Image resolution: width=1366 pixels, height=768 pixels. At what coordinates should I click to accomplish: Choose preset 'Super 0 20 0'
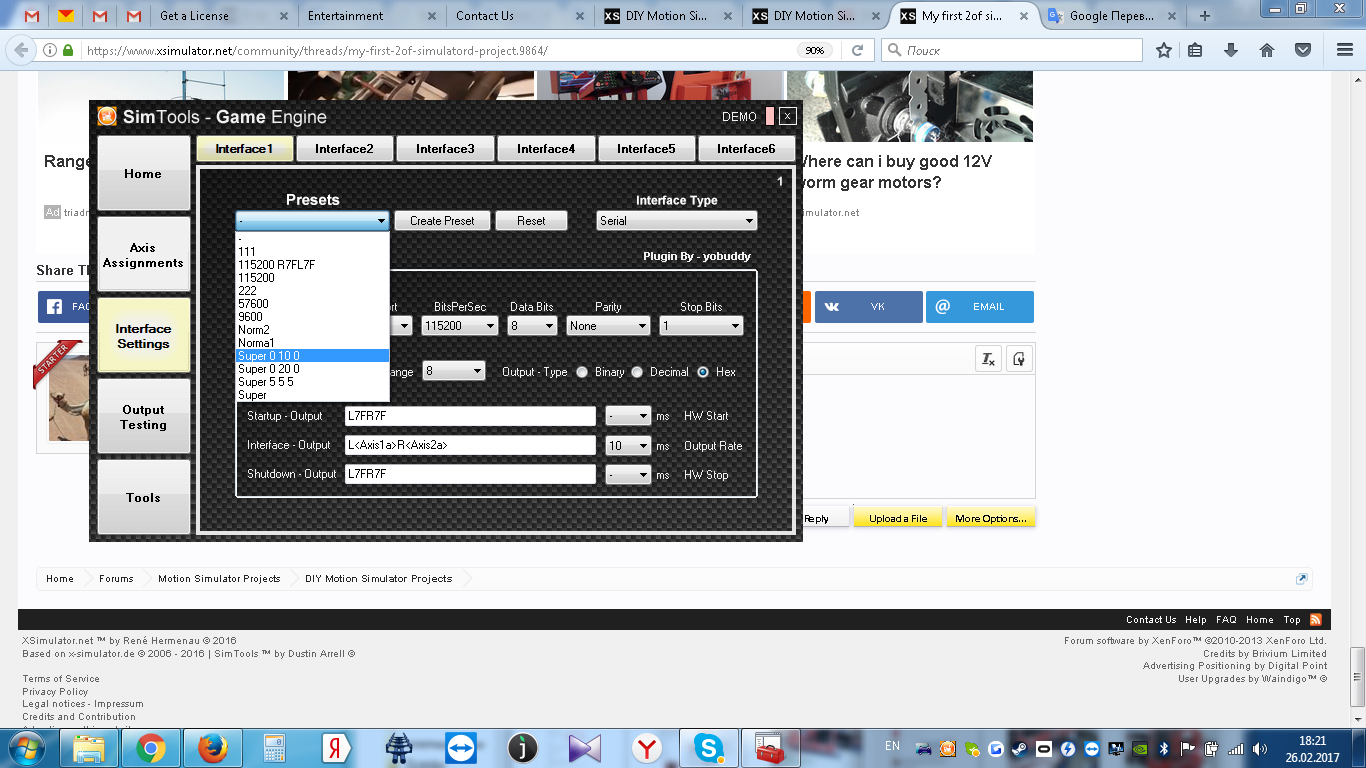point(312,369)
